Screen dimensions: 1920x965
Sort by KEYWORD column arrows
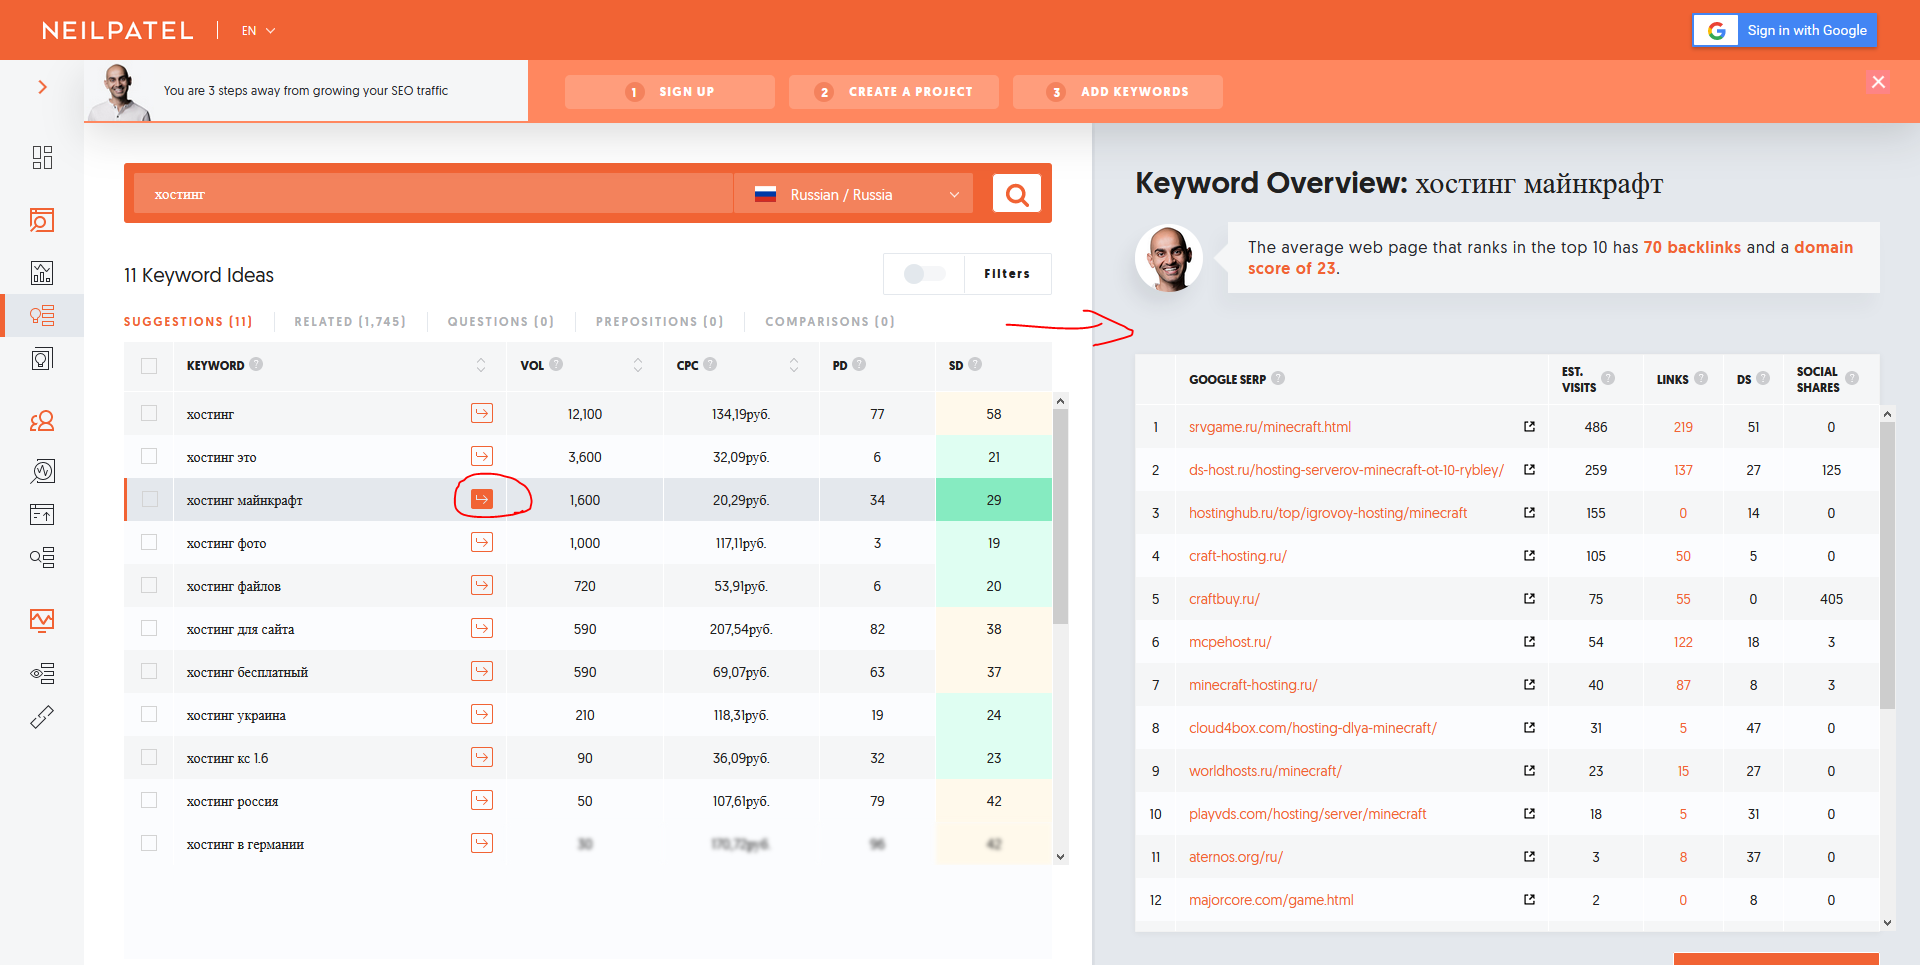481,365
